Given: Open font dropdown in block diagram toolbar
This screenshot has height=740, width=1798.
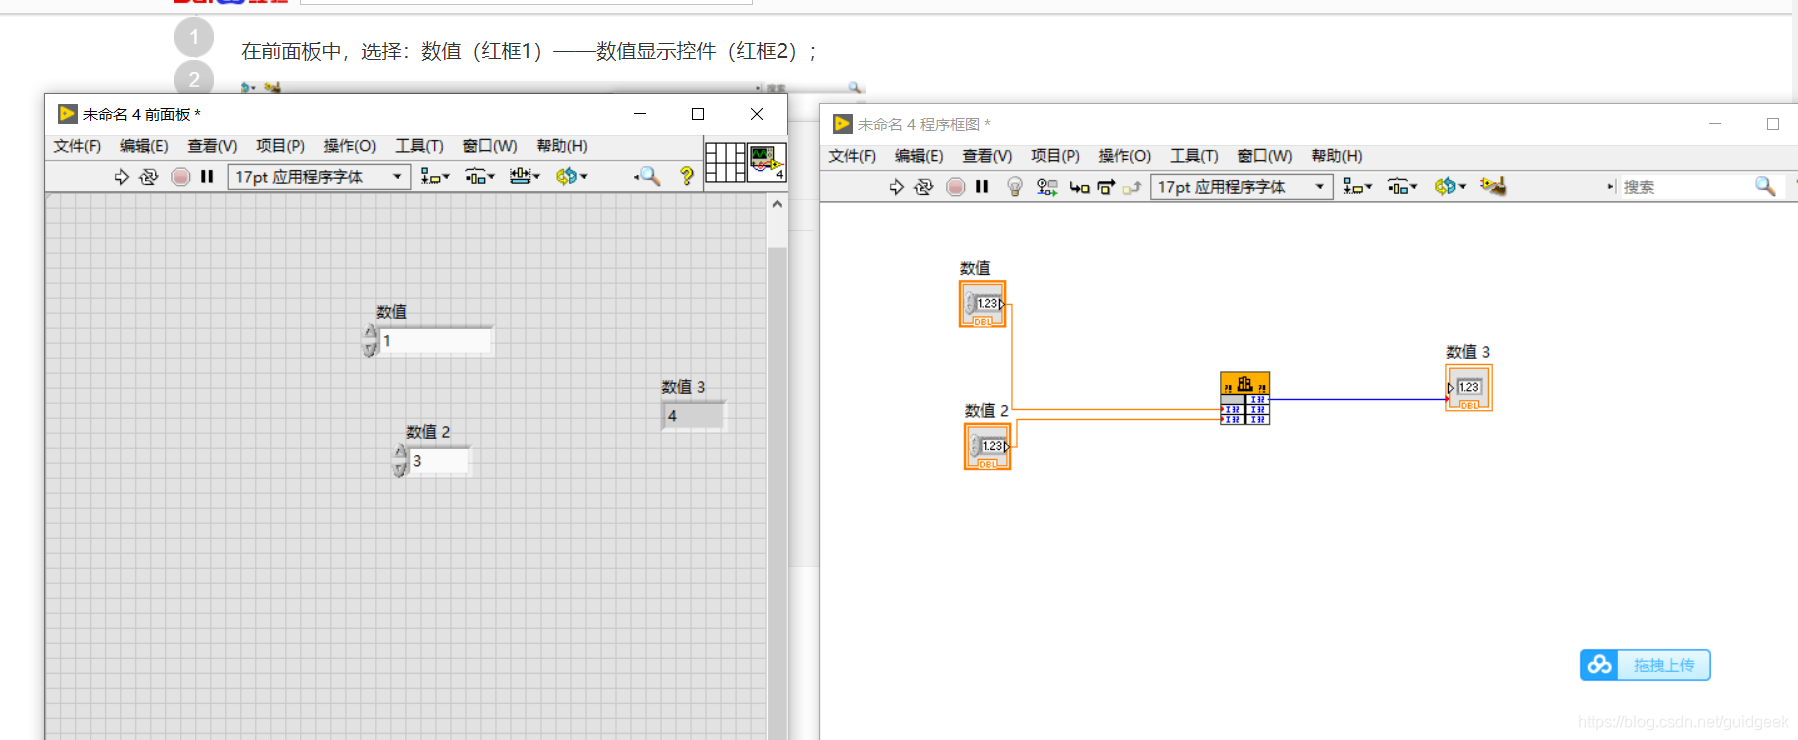Looking at the screenshot, I should pos(1242,187).
